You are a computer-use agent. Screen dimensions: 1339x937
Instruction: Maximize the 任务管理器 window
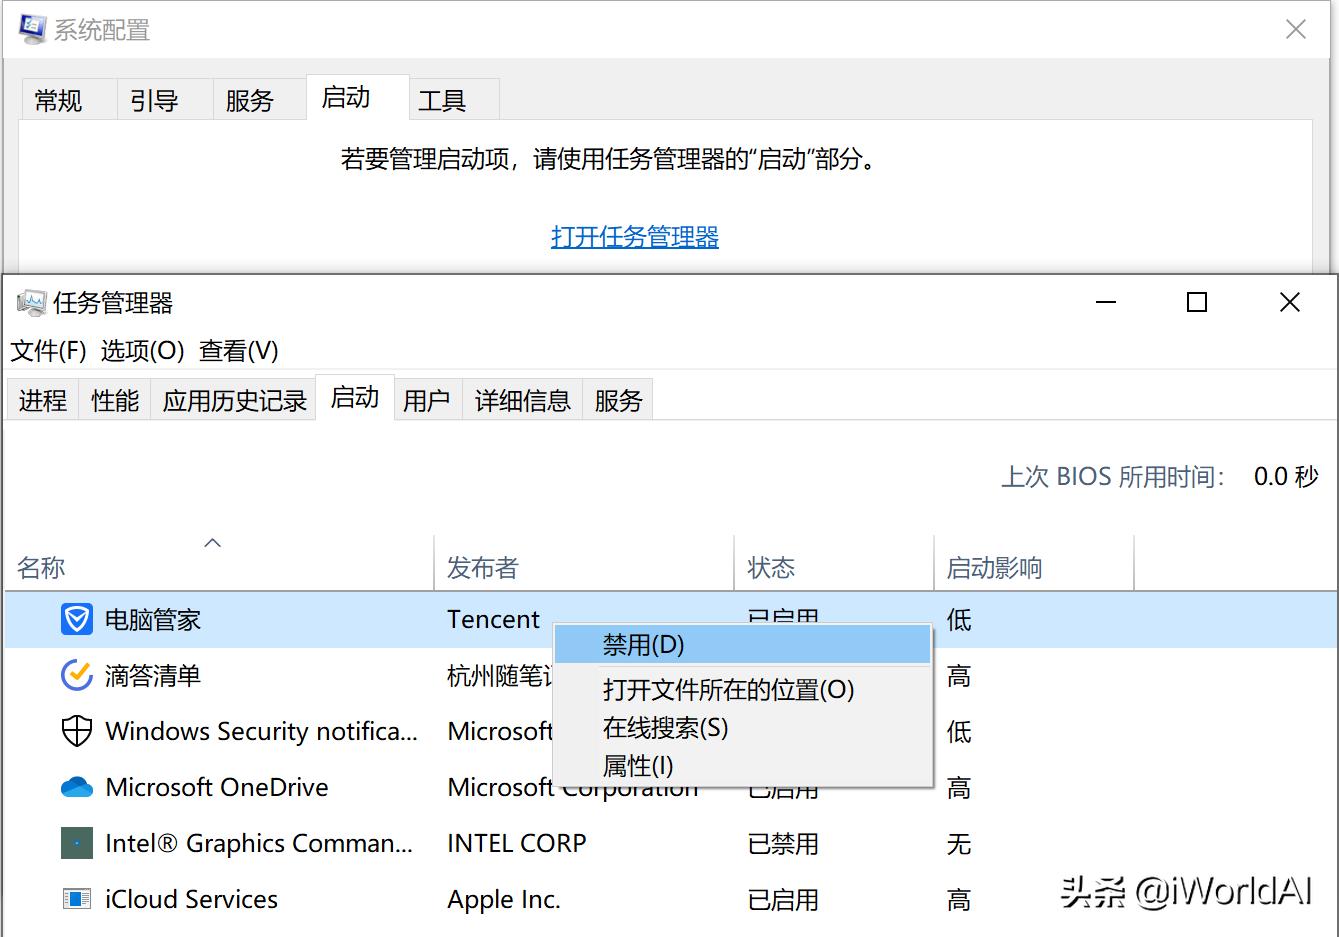(x=1197, y=302)
